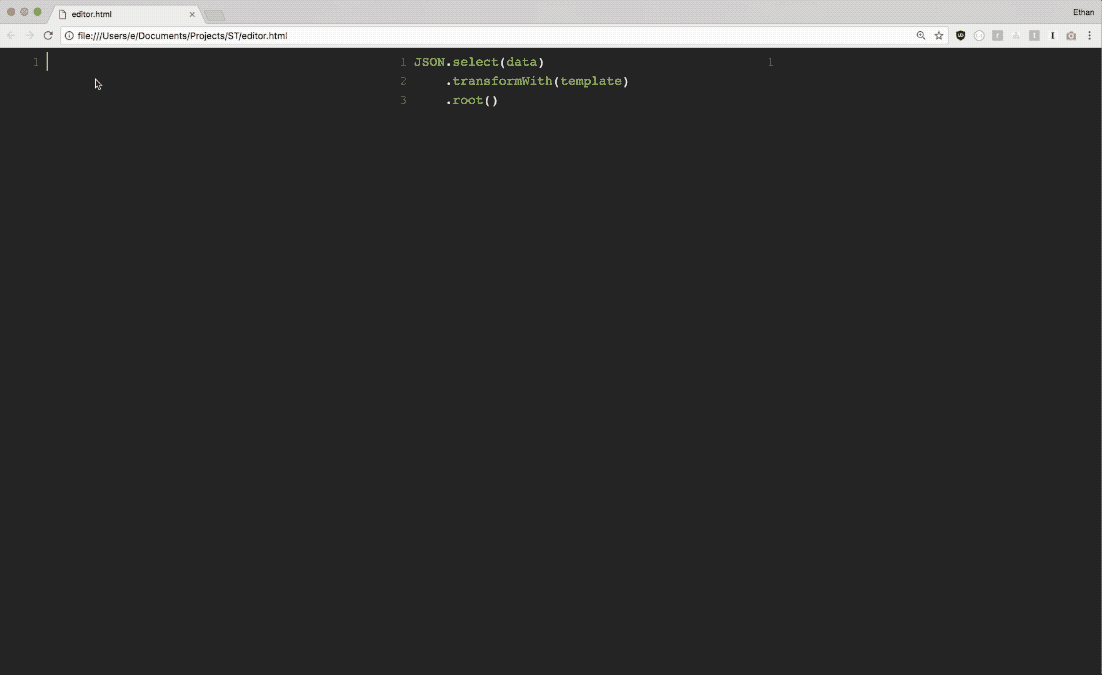1102x675 pixels.
Task: Click line number 3 in middle gutter
Action: point(403,100)
